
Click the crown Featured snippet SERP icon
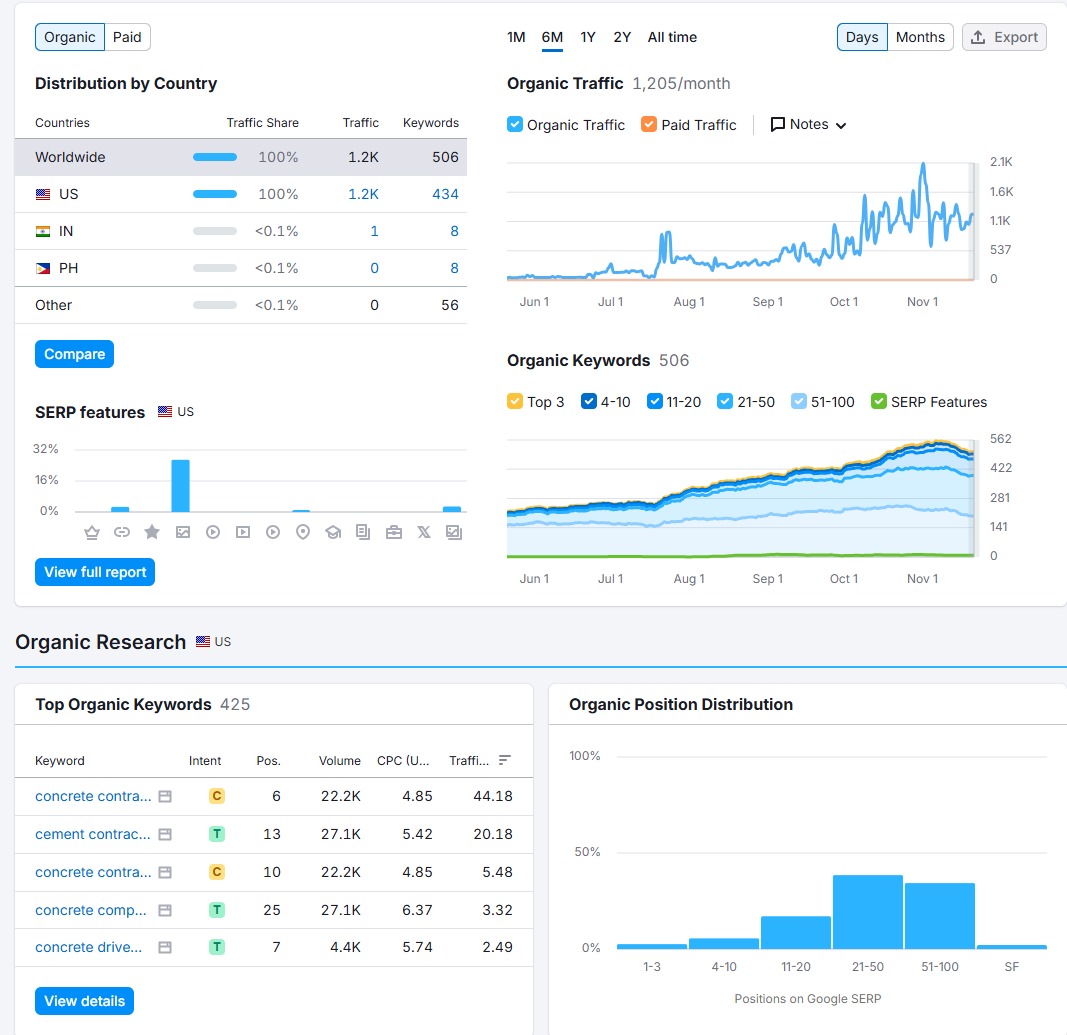pos(92,532)
